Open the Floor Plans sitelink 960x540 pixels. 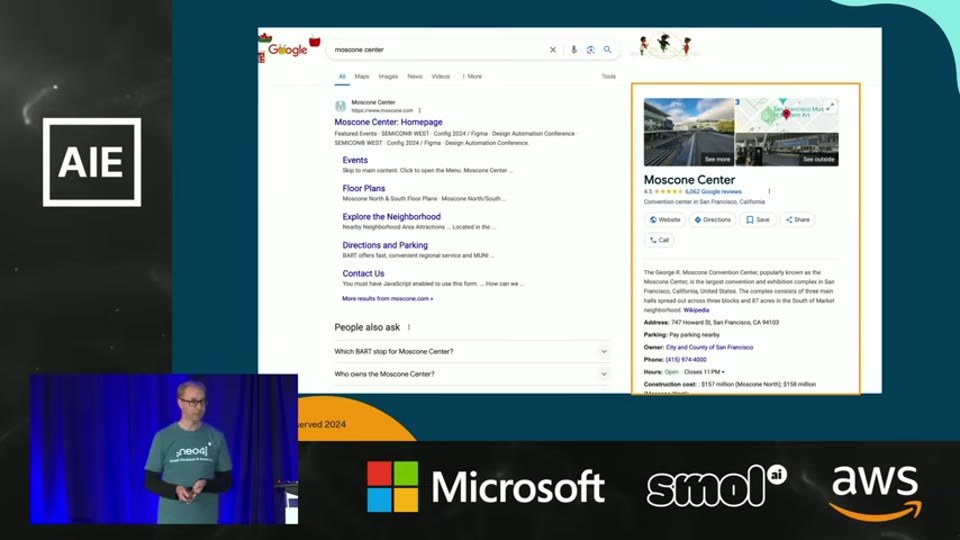[364, 189]
